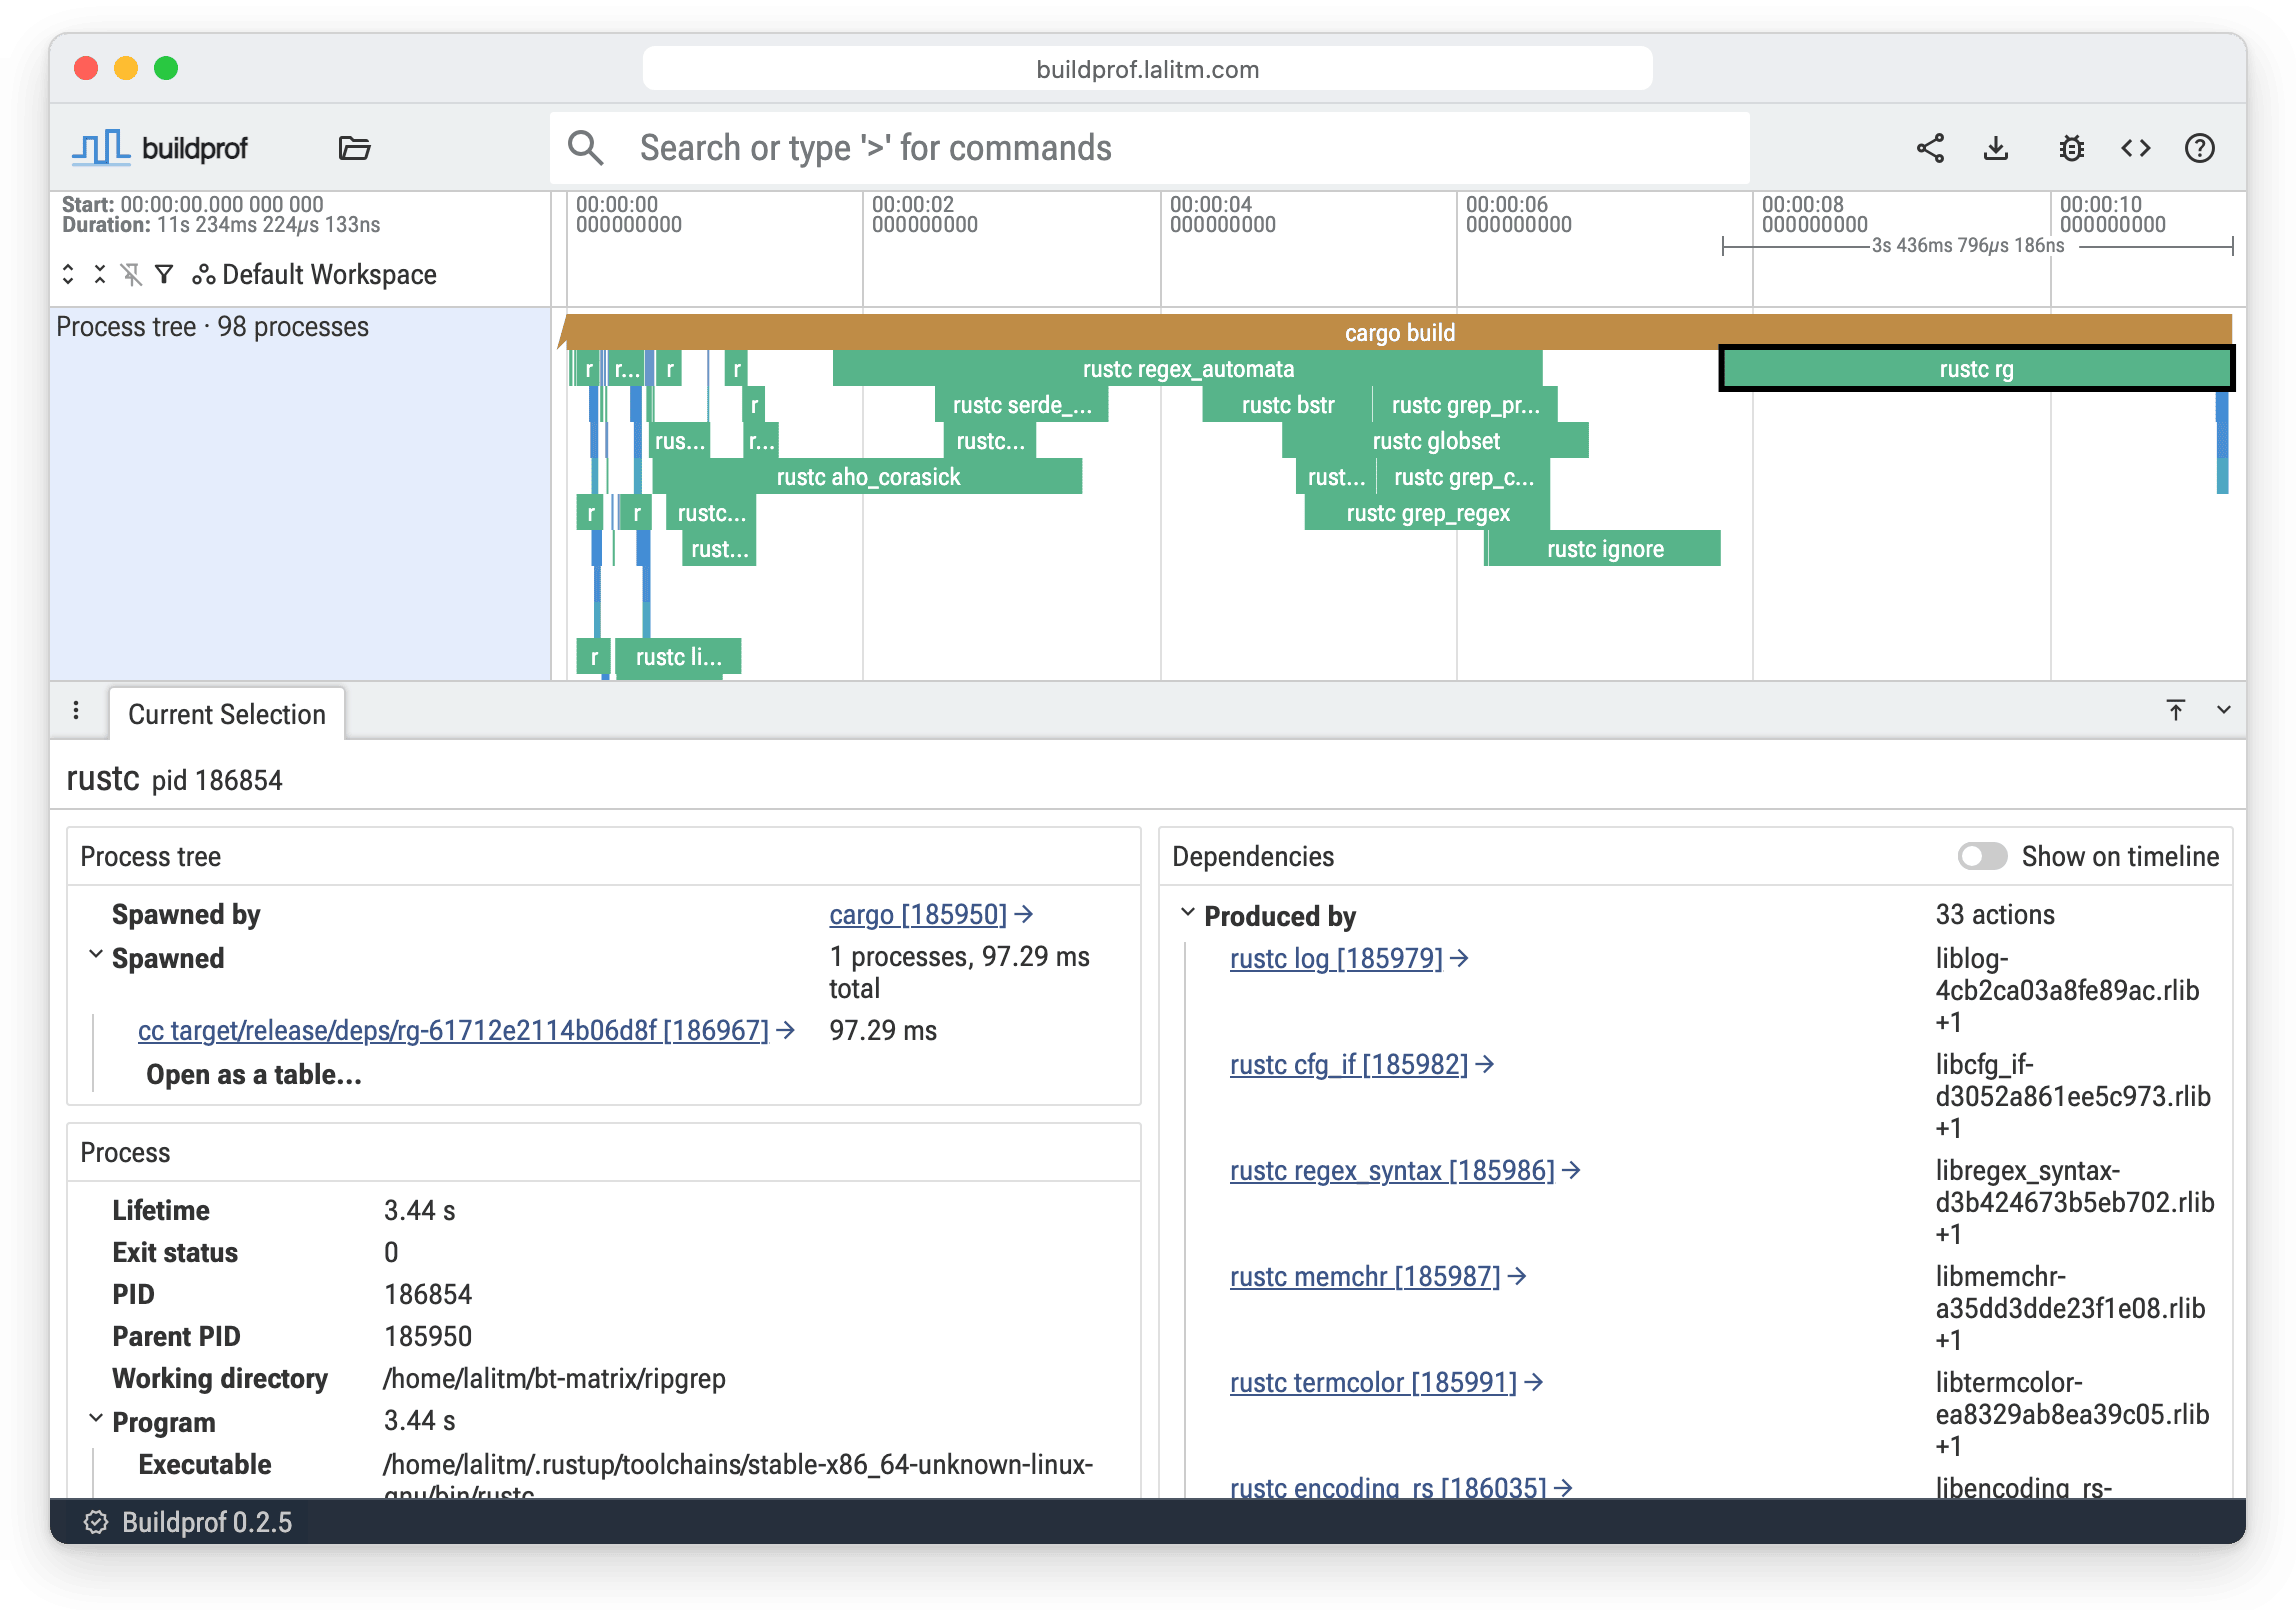Click the Buildprof version status icon
Image resolution: width=2296 pixels, height=1610 pixels.
pyautogui.click(x=96, y=1522)
